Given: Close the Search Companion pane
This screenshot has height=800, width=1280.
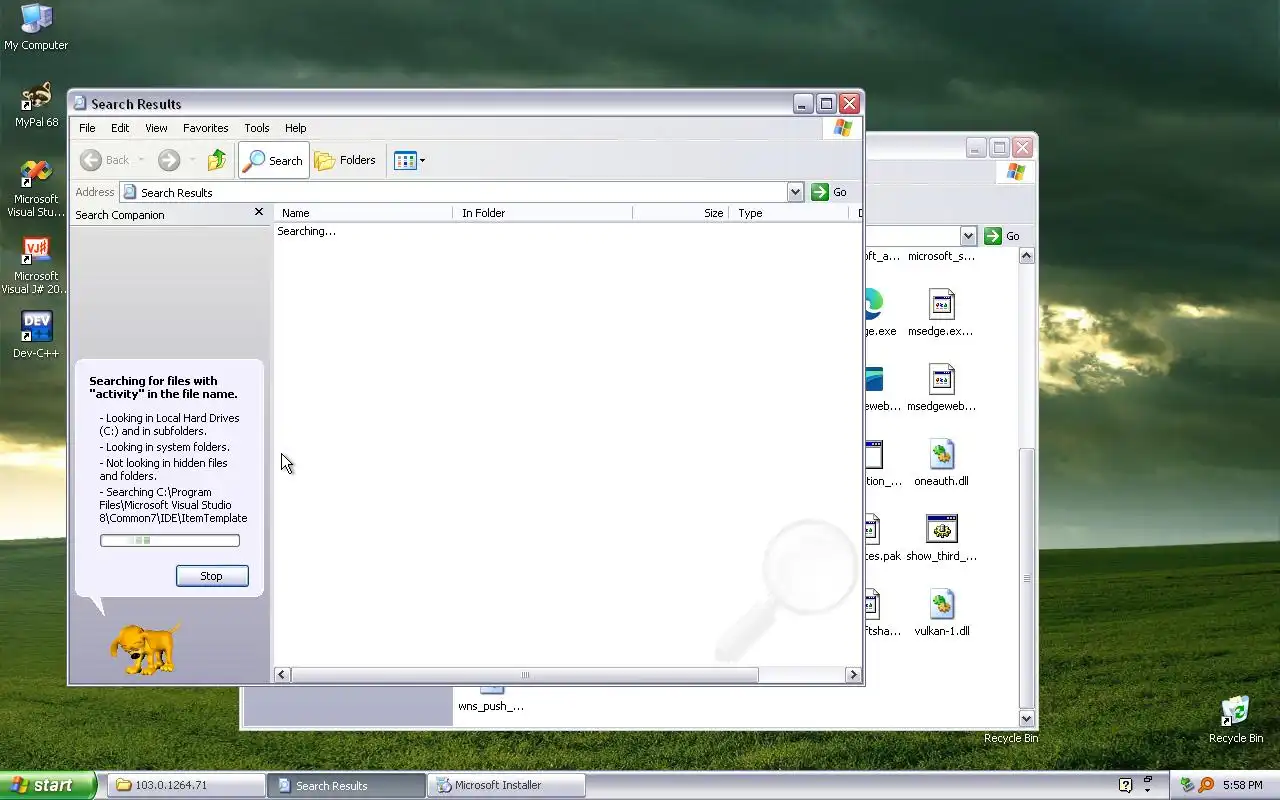Looking at the screenshot, I should tap(259, 212).
